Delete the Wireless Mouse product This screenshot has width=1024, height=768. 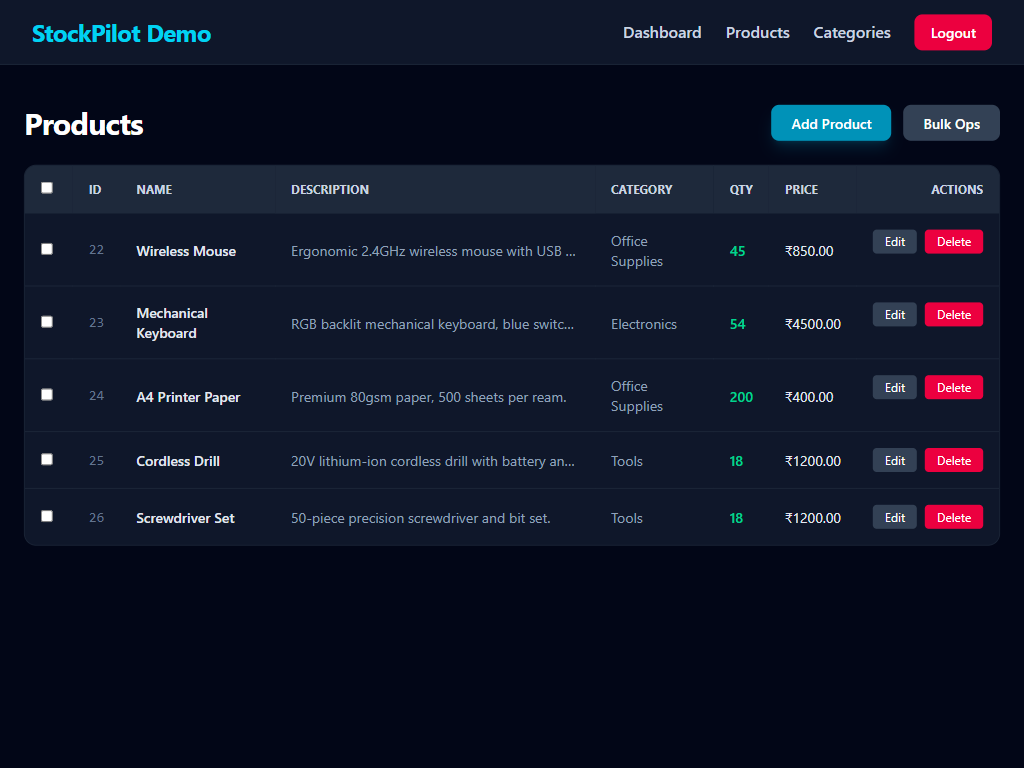tap(953, 242)
